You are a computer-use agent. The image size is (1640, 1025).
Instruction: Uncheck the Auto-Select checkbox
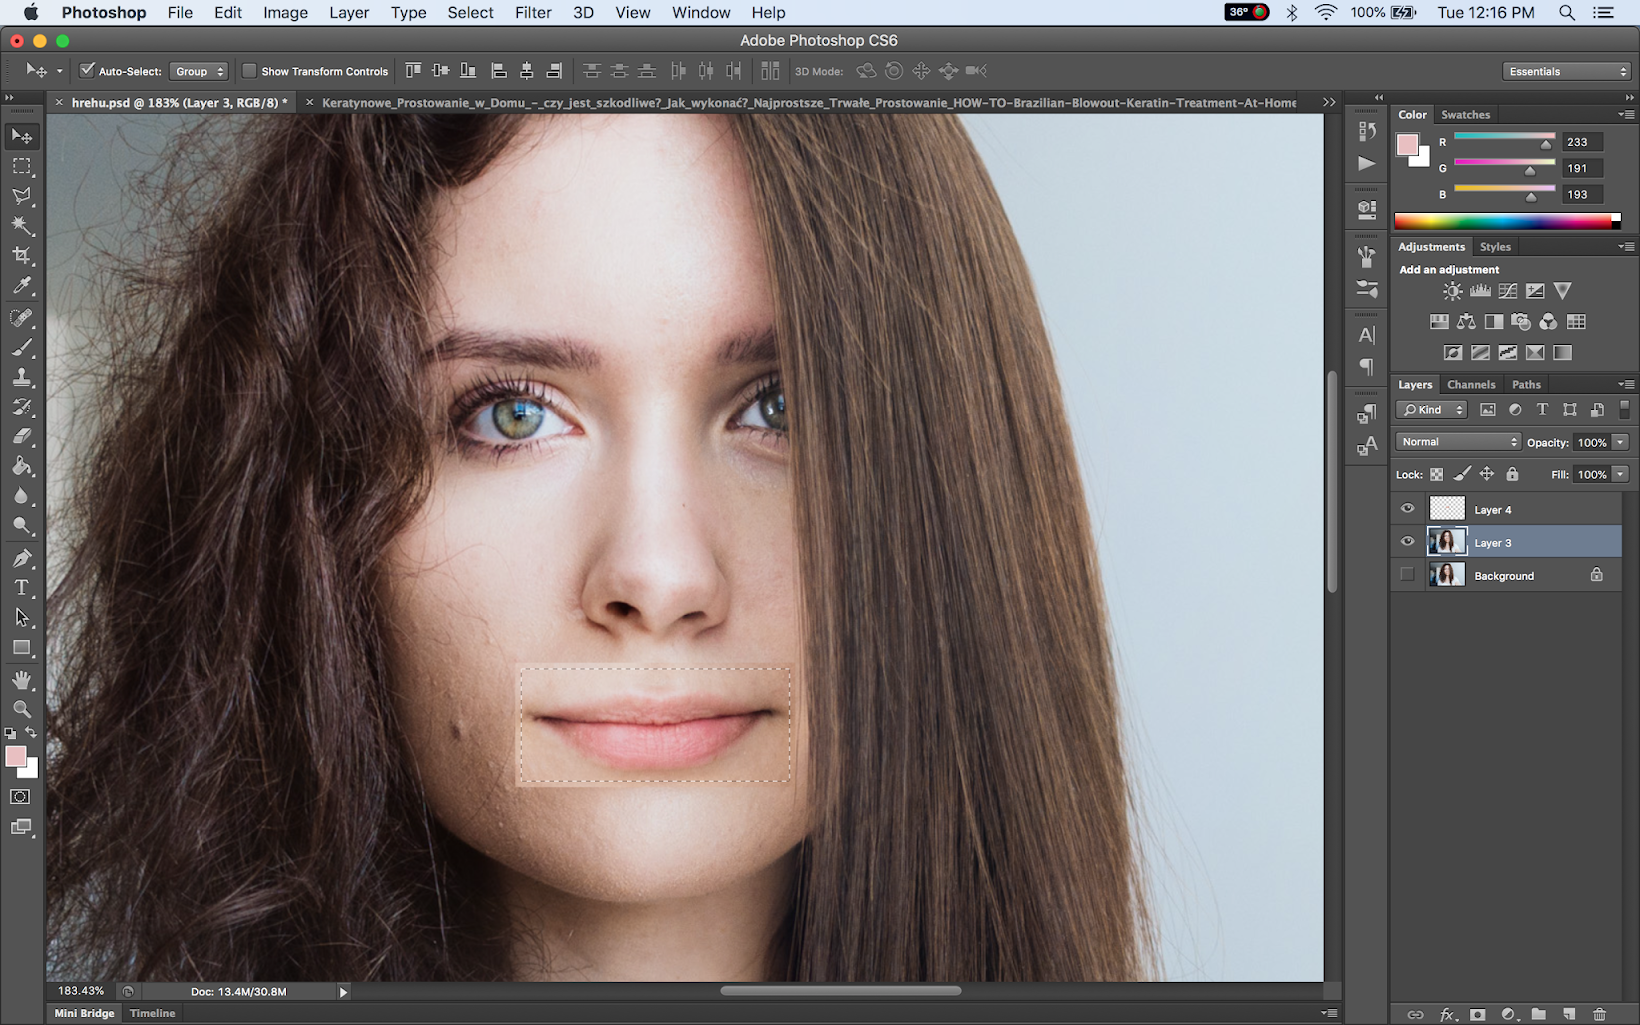tap(87, 71)
